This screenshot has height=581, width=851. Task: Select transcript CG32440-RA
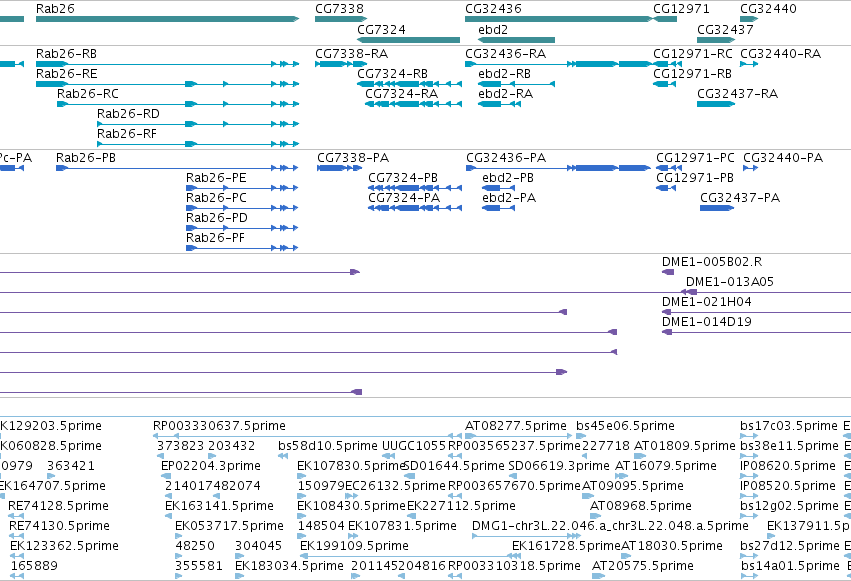tap(780, 54)
